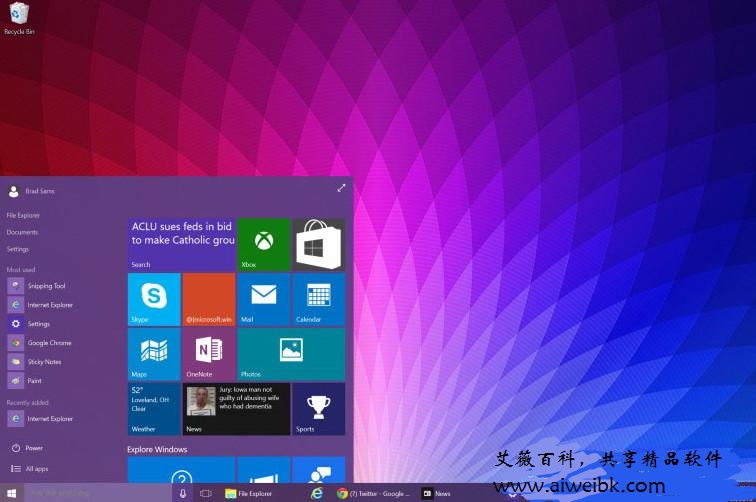This screenshot has height=502, width=756.
Task: Open Settings with gear icon in Most used
Action: coord(29,324)
